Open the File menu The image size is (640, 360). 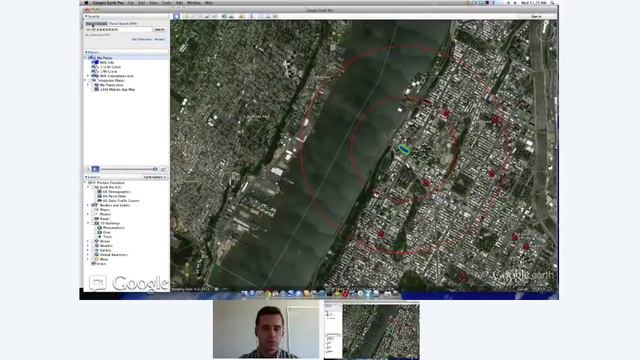131,2
